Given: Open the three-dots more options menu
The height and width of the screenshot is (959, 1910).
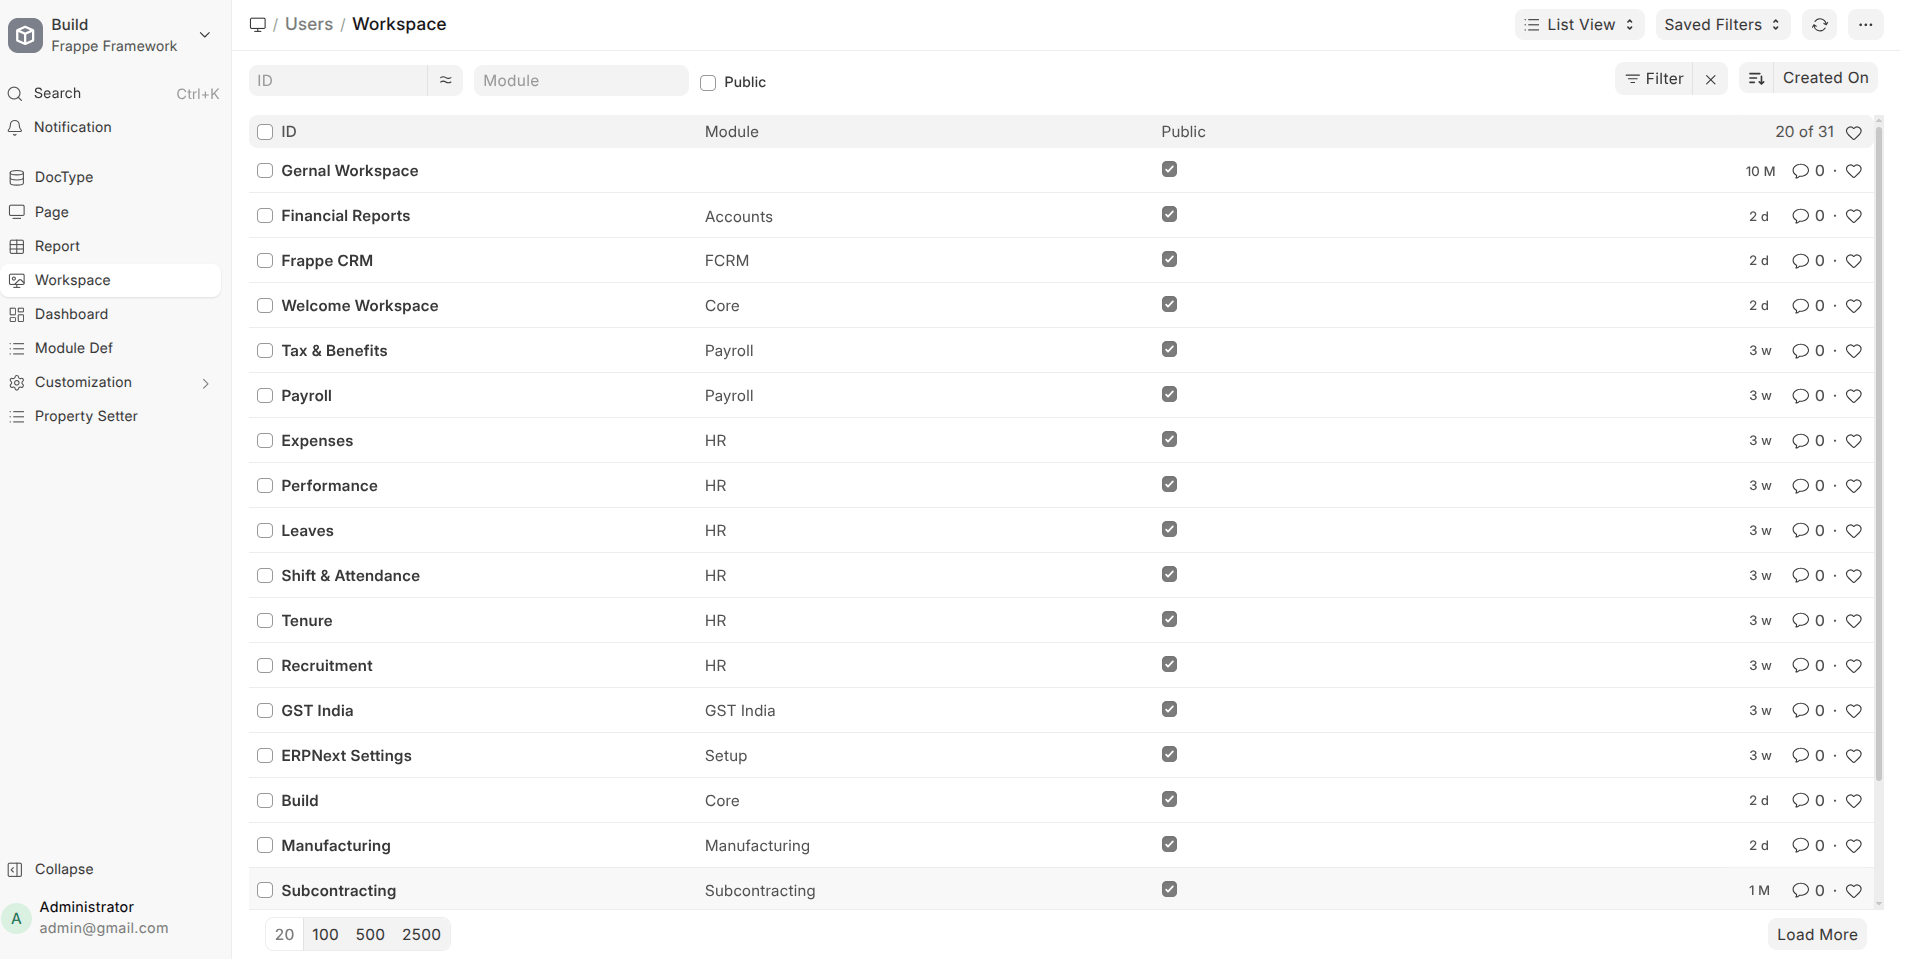Looking at the screenshot, I should [x=1866, y=25].
